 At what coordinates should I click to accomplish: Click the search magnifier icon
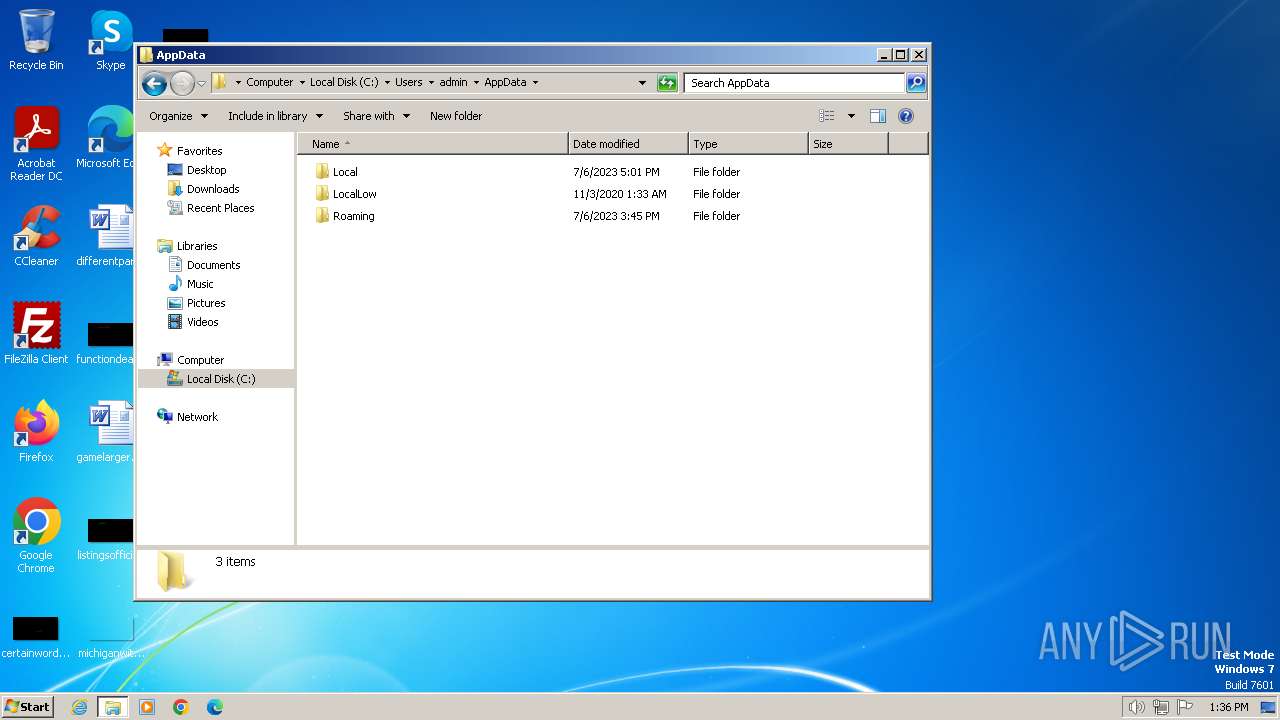pyautogui.click(x=916, y=83)
